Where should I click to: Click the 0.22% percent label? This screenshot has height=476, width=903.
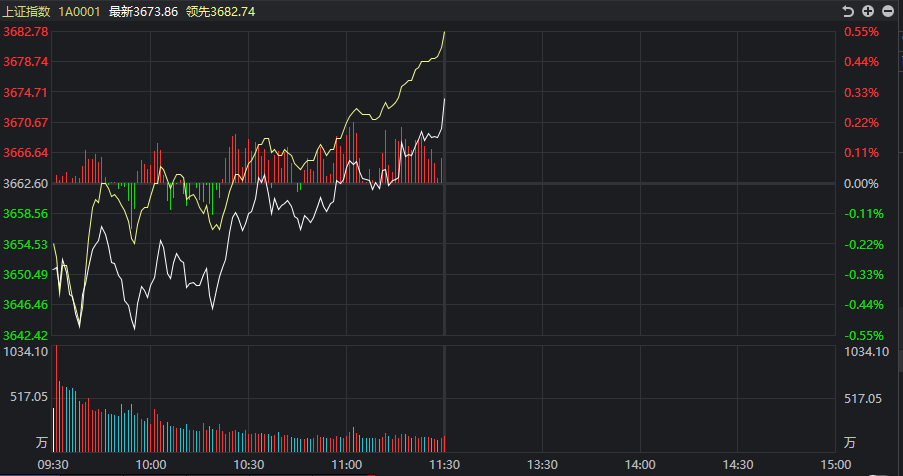point(862,123)
